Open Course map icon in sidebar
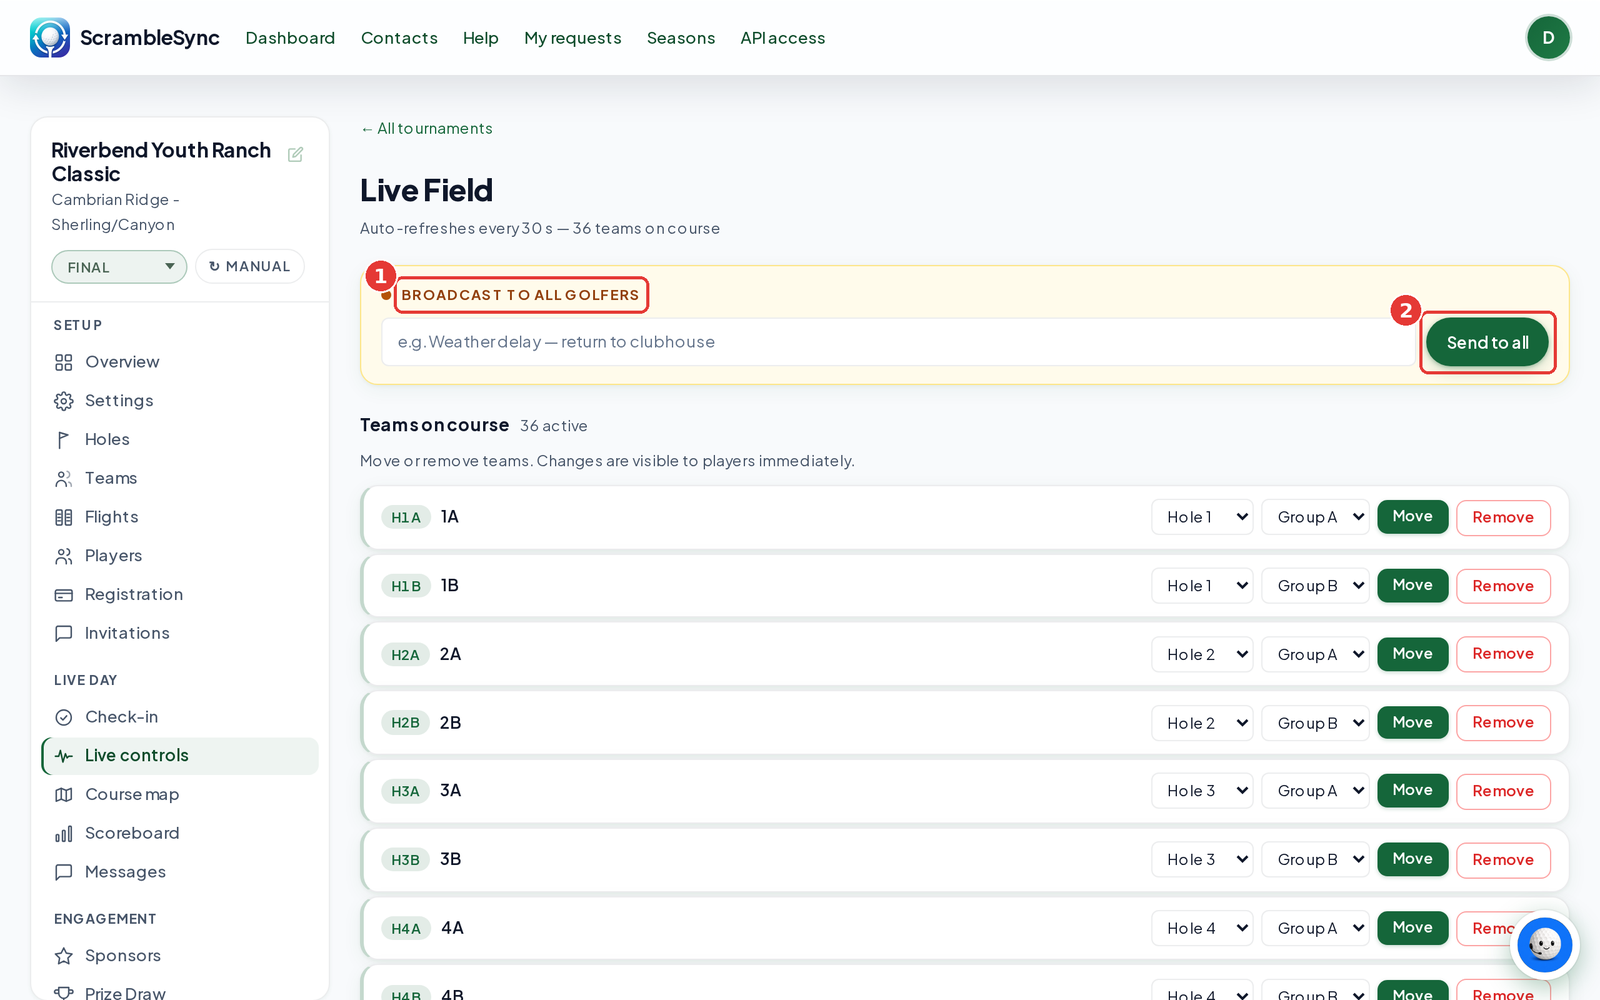 tap(64, 795)
